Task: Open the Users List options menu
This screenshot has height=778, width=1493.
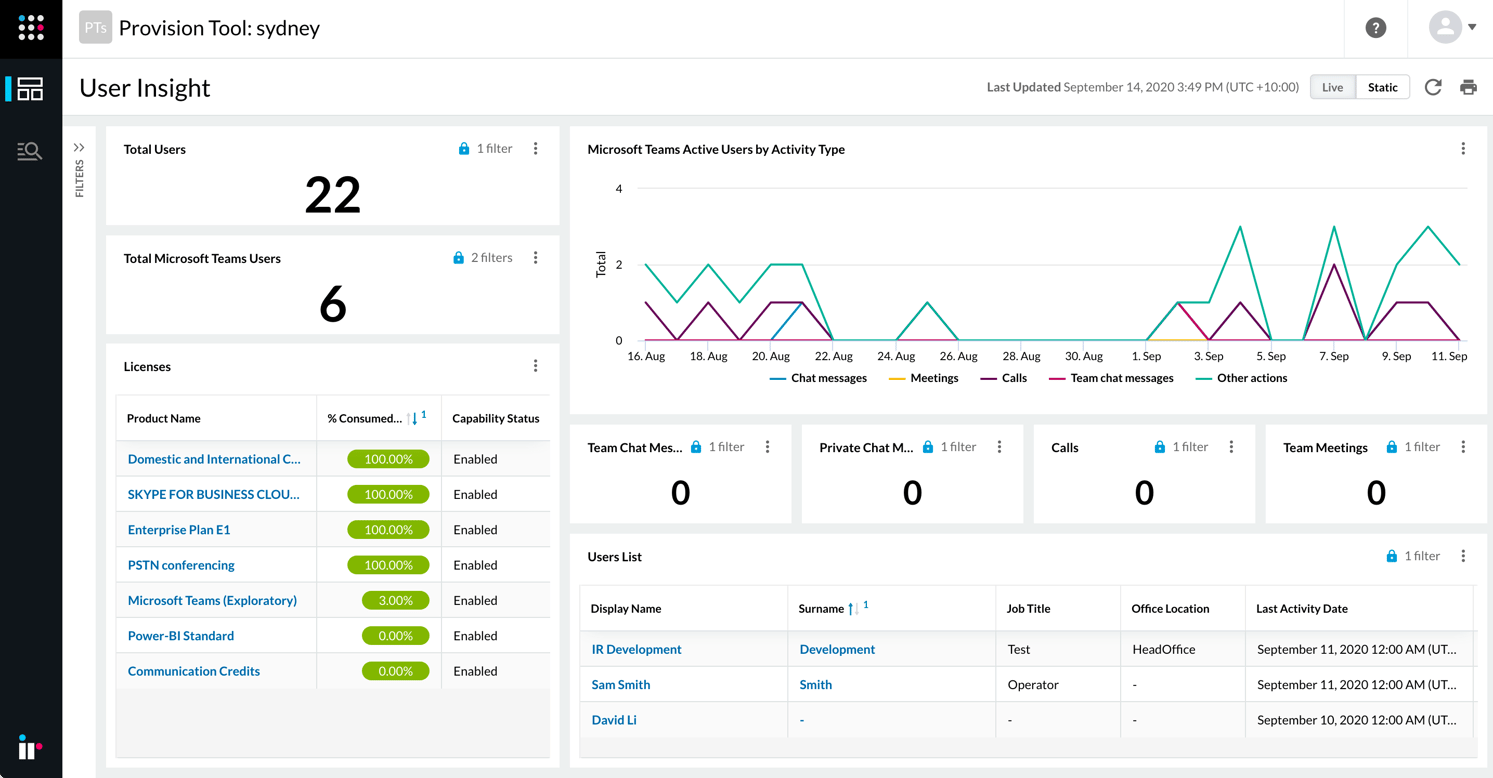Action: coord(1464,556)
